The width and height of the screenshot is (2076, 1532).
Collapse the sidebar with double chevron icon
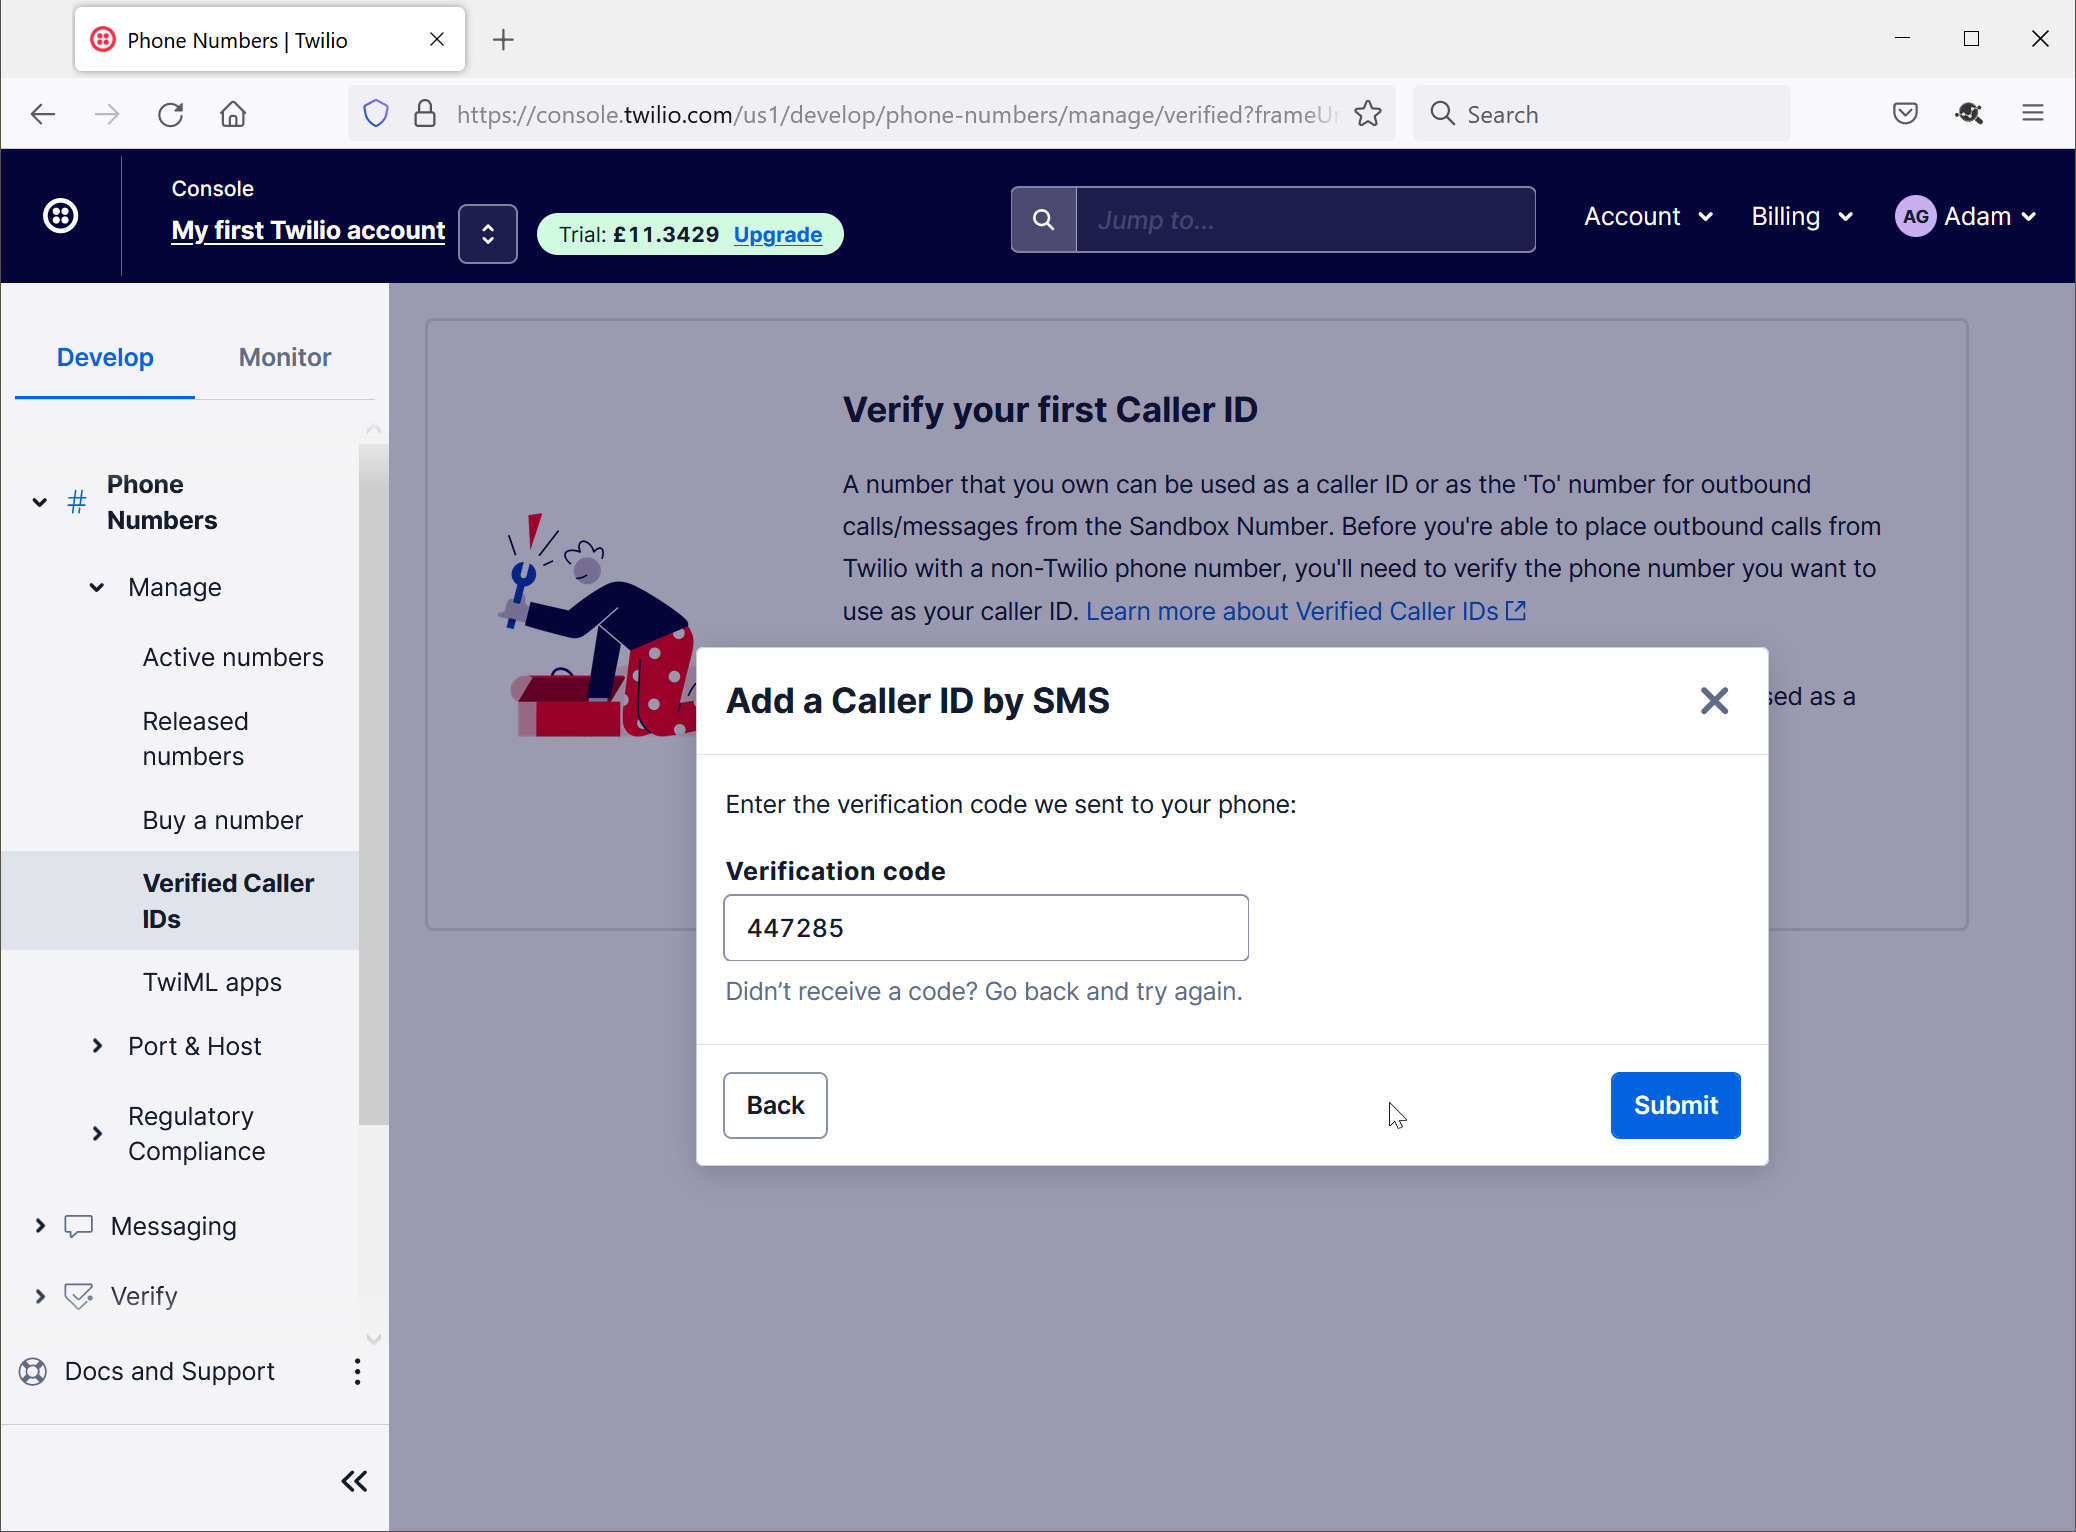(354, 1481)
